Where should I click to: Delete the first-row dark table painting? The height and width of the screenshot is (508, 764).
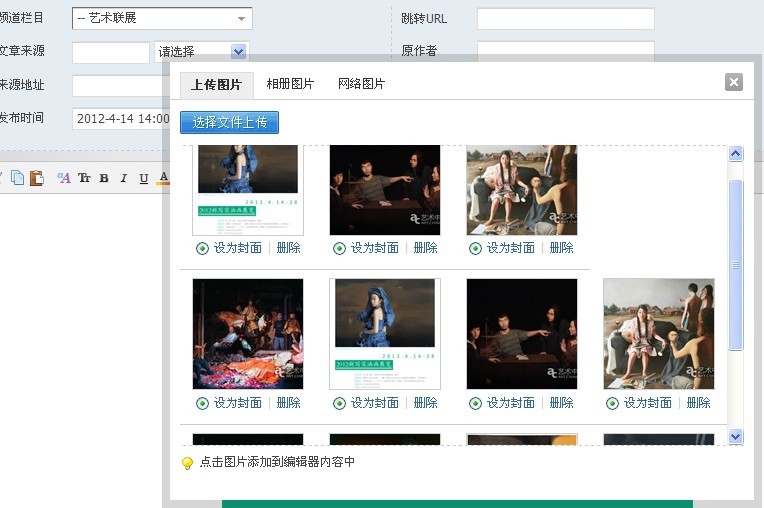[425, 248]
